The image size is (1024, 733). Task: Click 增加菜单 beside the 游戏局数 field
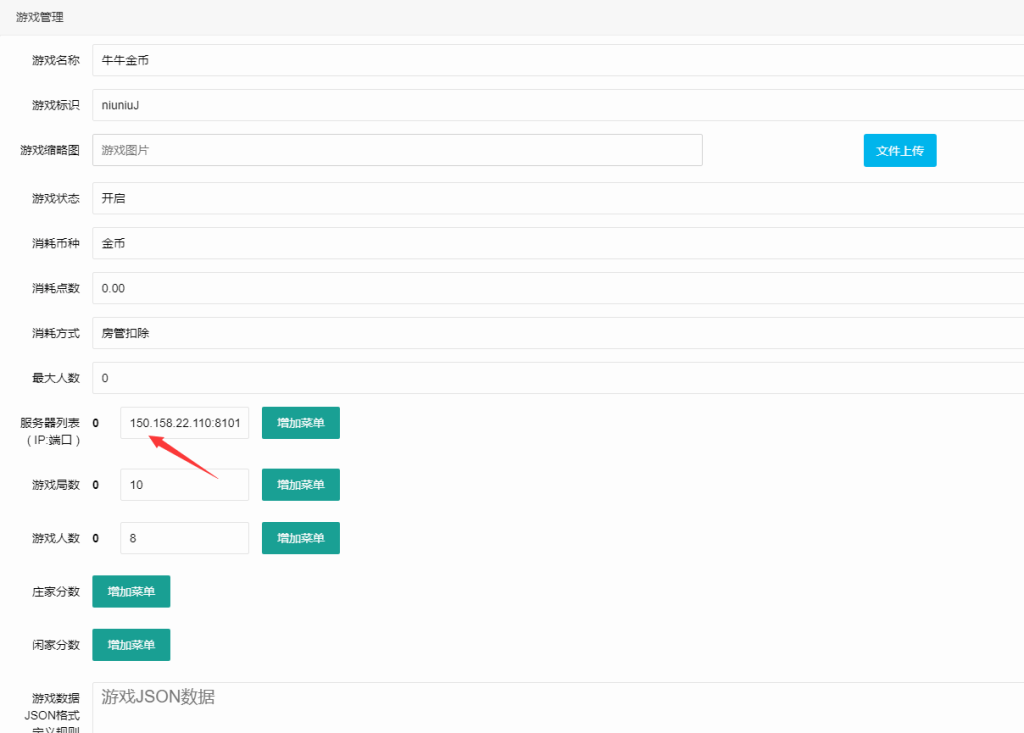[x=301, y=485]
